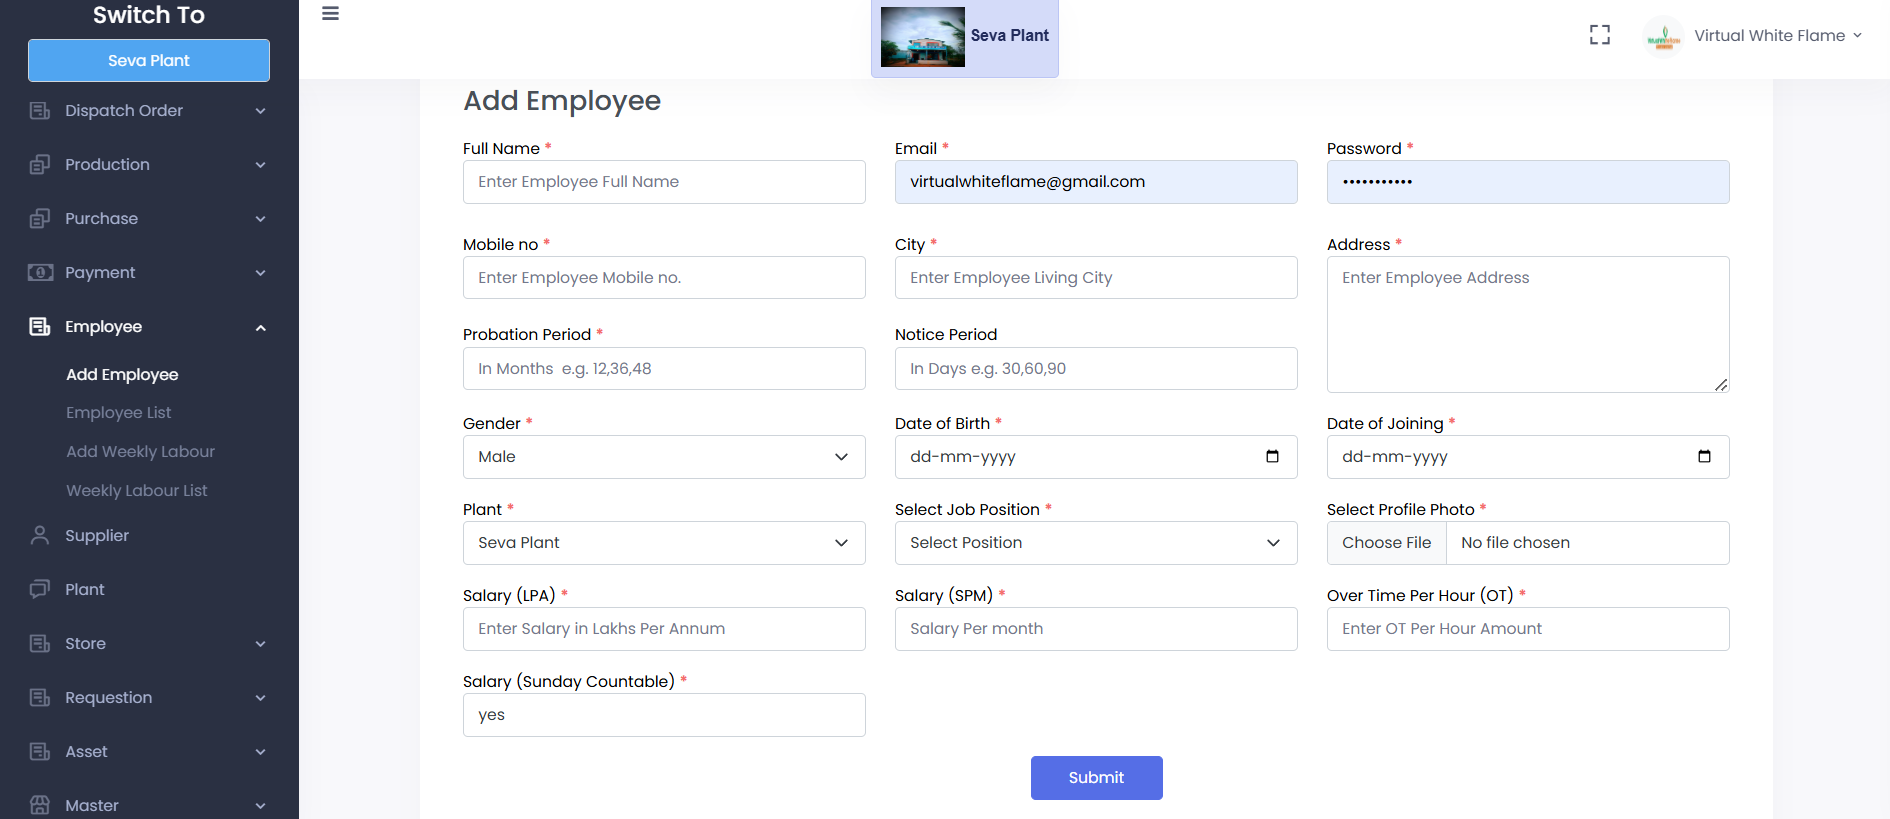Click the hamburger menu icon
Viewport: 1890px width, 819px height.
[x=330, y=14]
